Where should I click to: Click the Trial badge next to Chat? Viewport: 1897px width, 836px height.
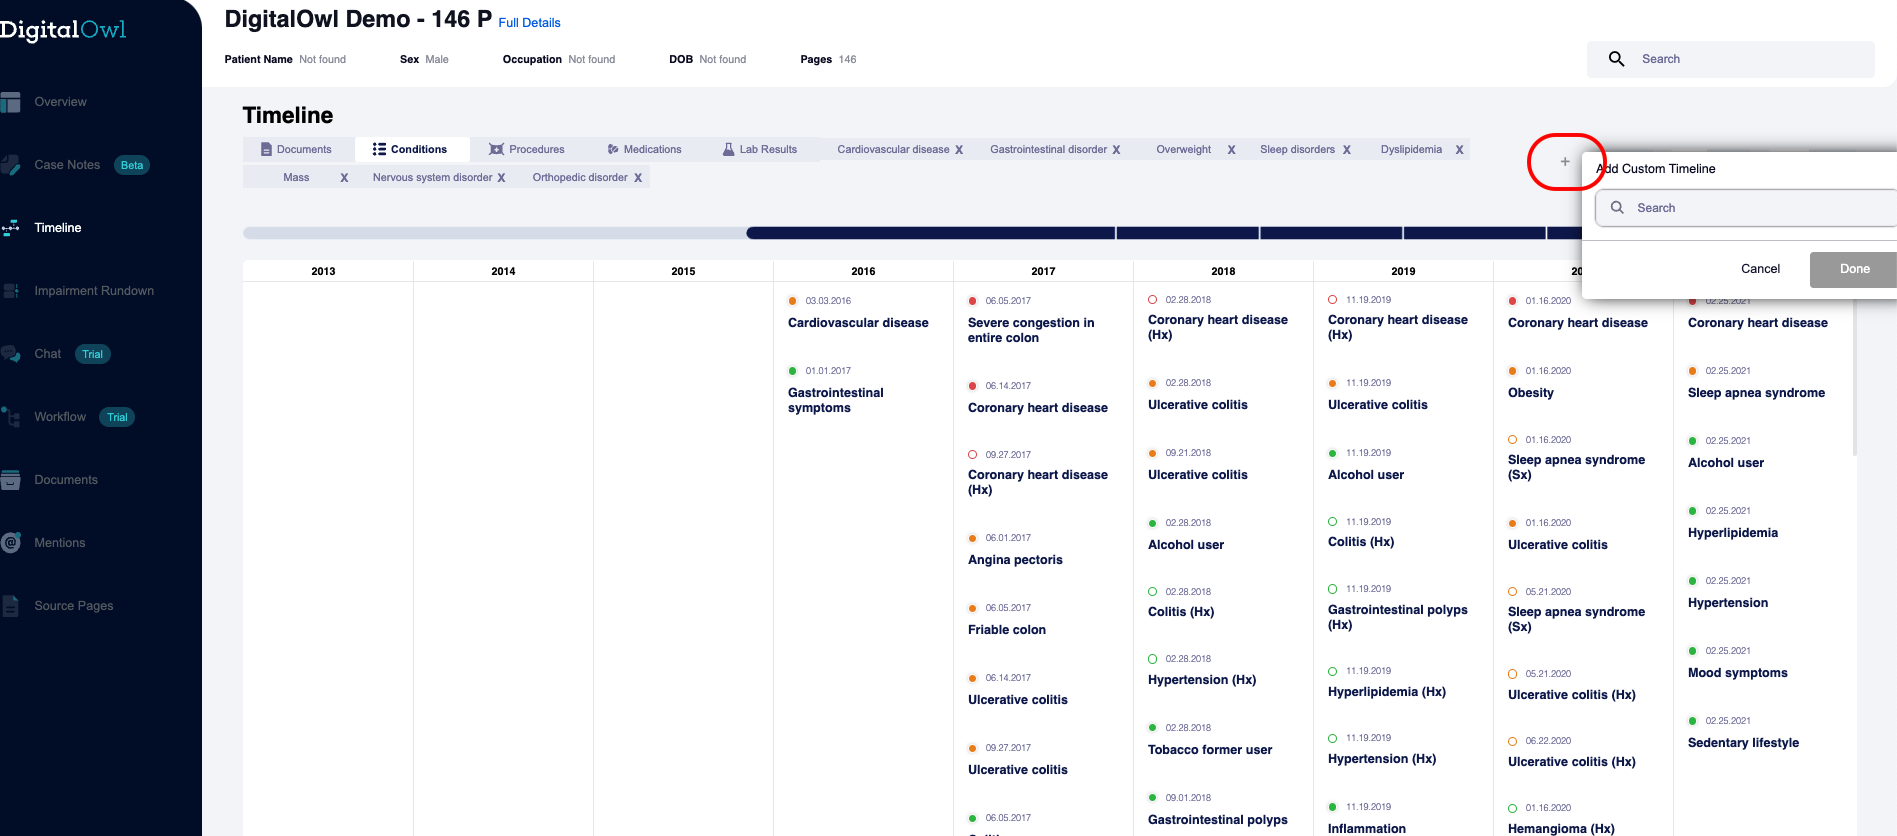(x=92, y=354)
